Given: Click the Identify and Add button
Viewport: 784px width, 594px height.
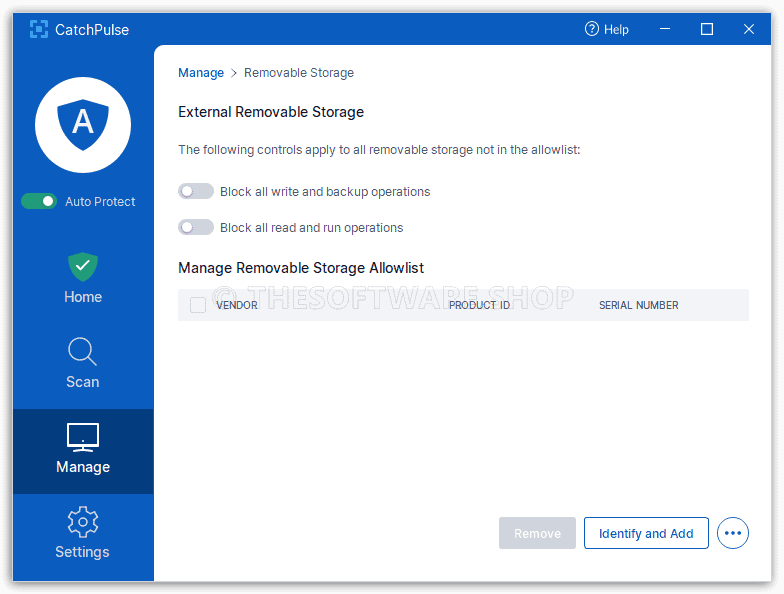Looking at the screenshot, I should click(646, 533).
